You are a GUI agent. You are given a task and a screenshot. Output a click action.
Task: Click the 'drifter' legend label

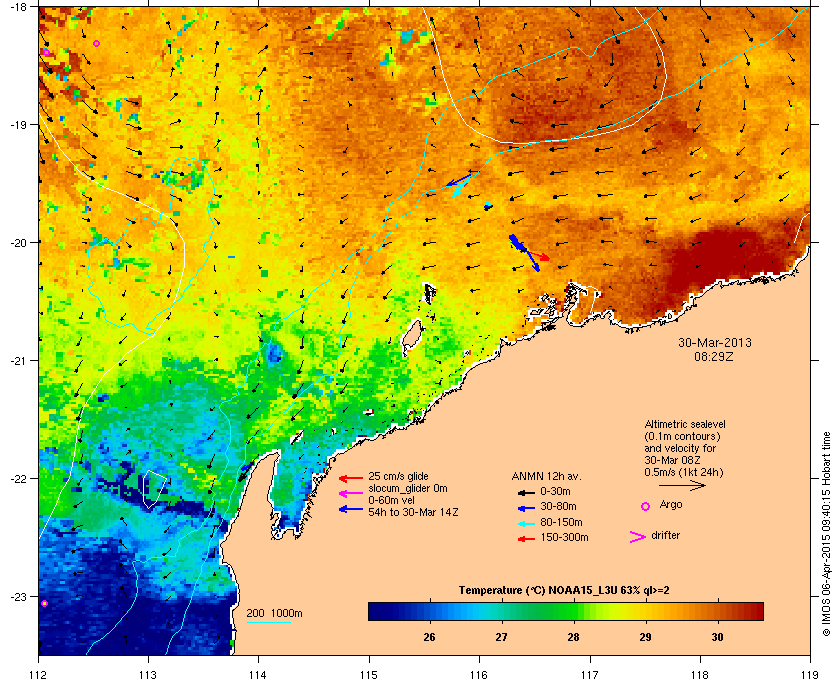tap(665, 535)
